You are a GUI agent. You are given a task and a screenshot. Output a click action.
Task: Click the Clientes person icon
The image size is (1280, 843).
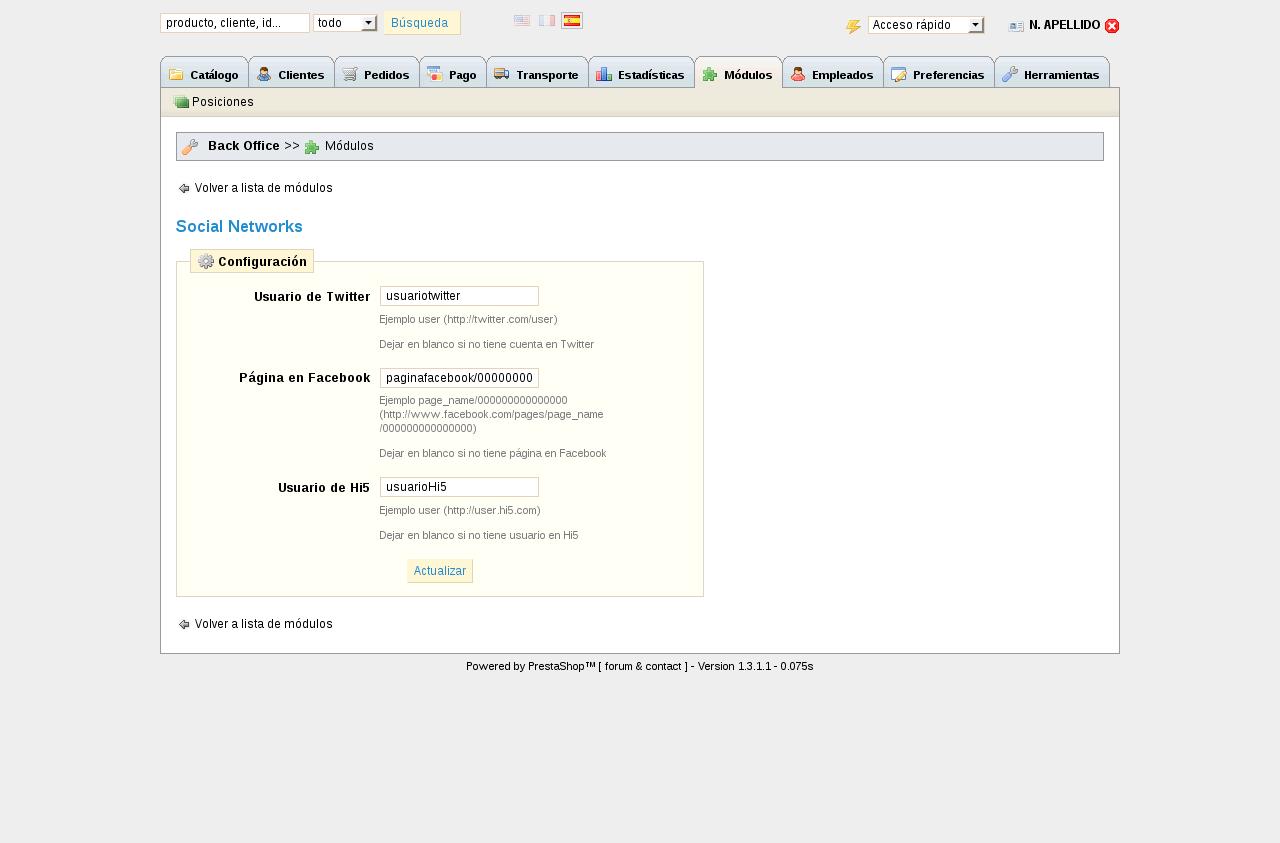point(264,74)
